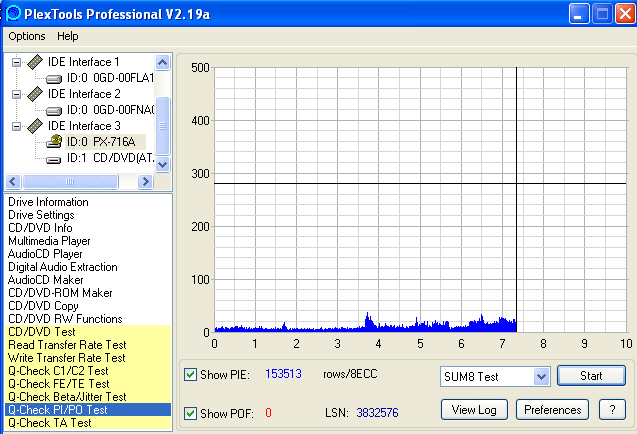
Task: Click the PlexTools logo icon in the title bar
Action: click(x=13, y=13)
